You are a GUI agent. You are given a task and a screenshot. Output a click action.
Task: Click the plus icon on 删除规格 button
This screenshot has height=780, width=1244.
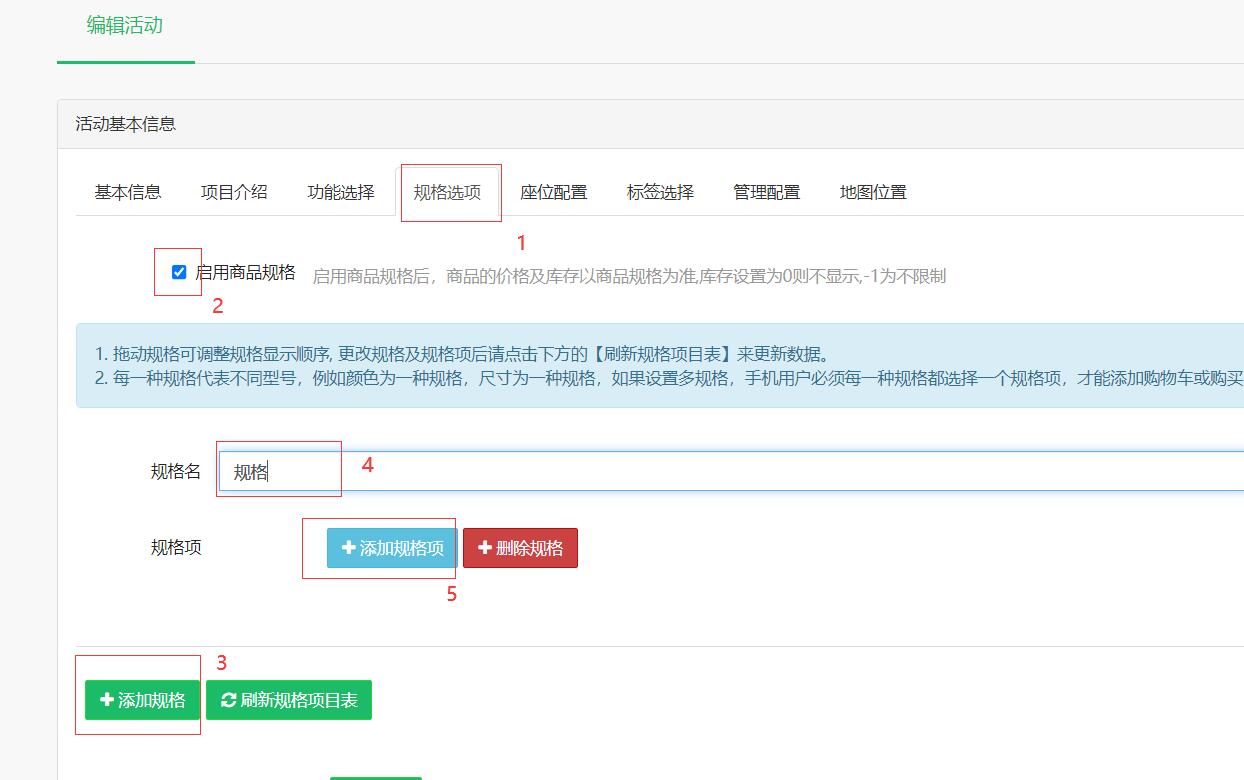coord(486,547)
